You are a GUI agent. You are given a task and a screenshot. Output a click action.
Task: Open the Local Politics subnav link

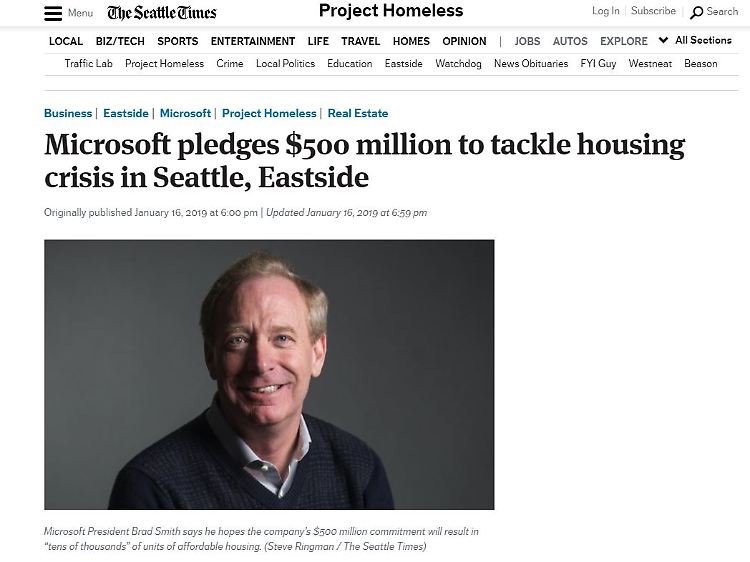point(285,63)
